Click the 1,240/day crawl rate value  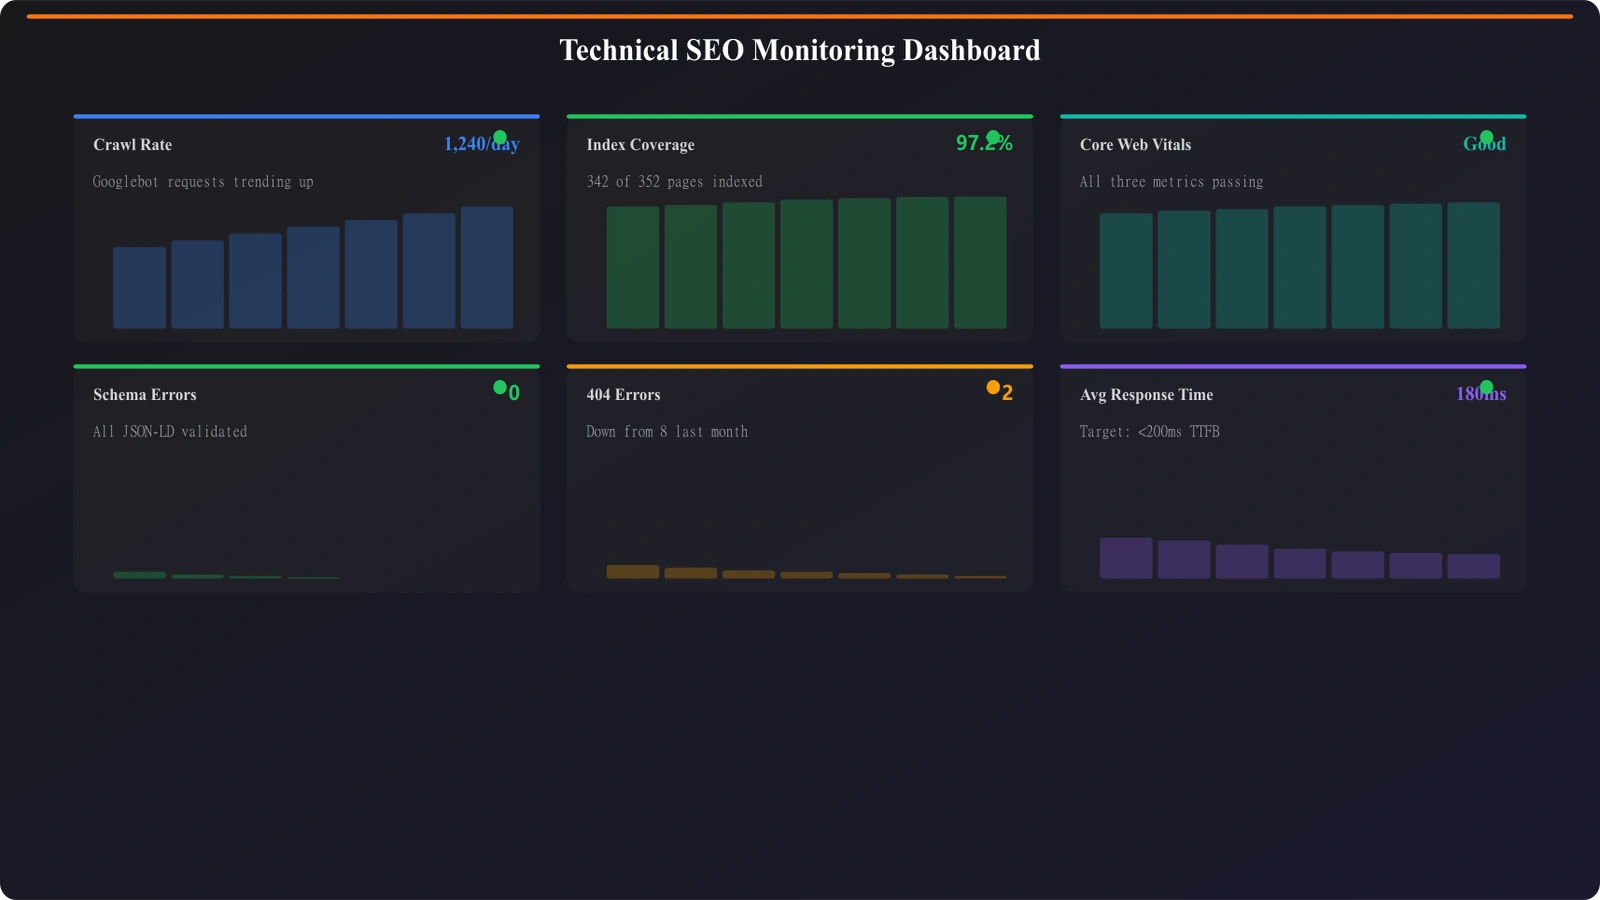coord(483,144)
